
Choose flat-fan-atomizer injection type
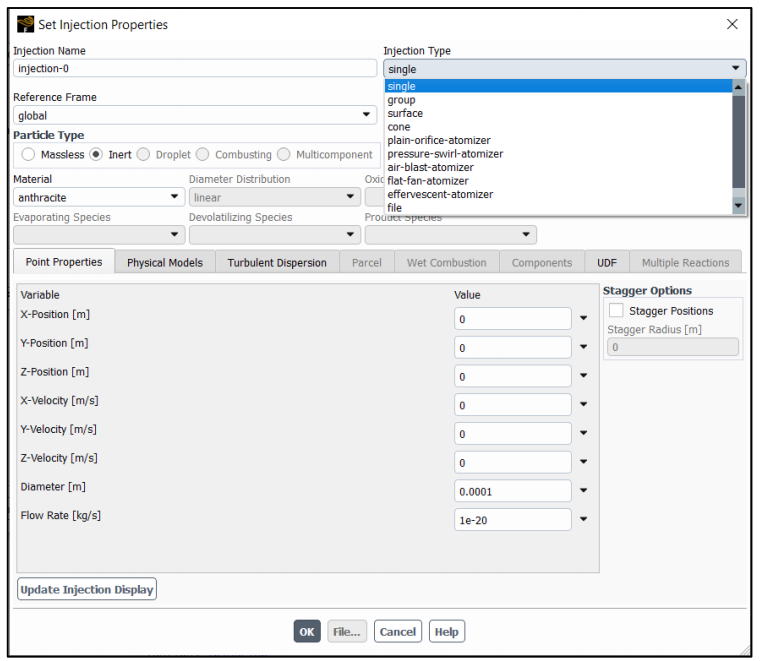coord(558,181)
